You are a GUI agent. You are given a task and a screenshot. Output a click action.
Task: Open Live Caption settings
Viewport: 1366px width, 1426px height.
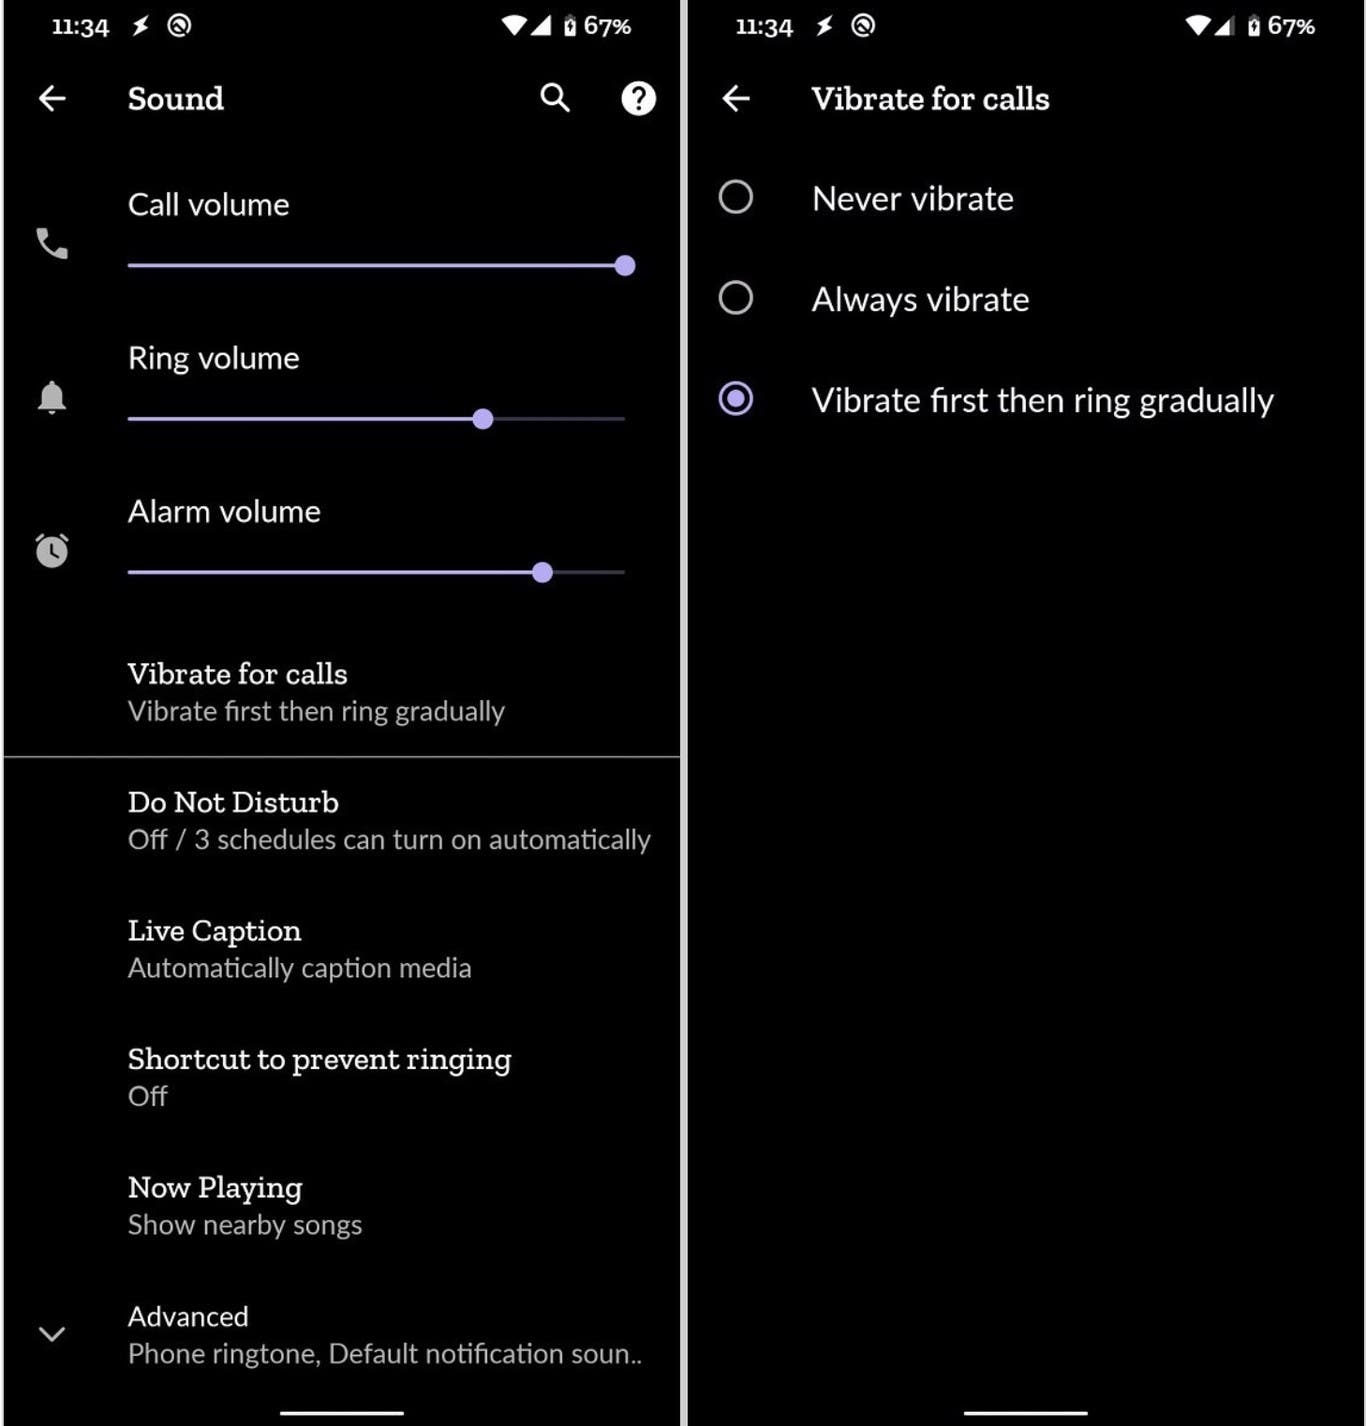[x=342, y=949]
